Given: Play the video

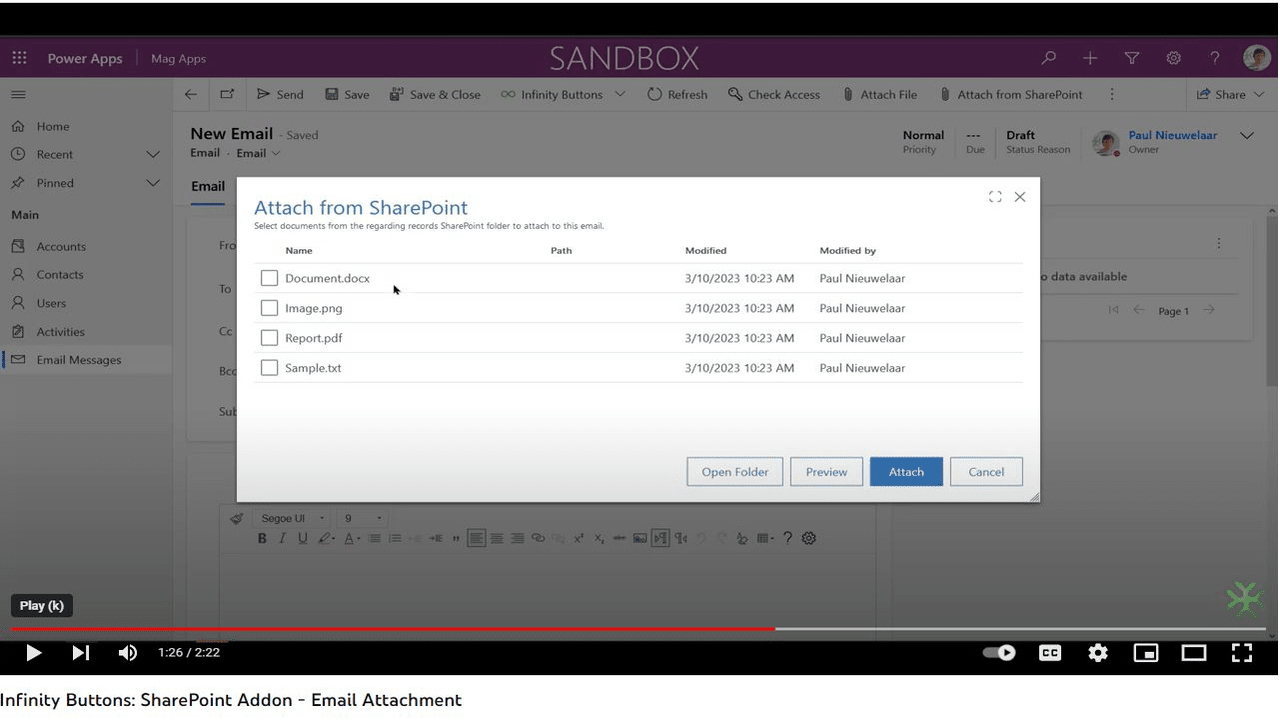Looking at the screenshot, I should coord(33,653).
